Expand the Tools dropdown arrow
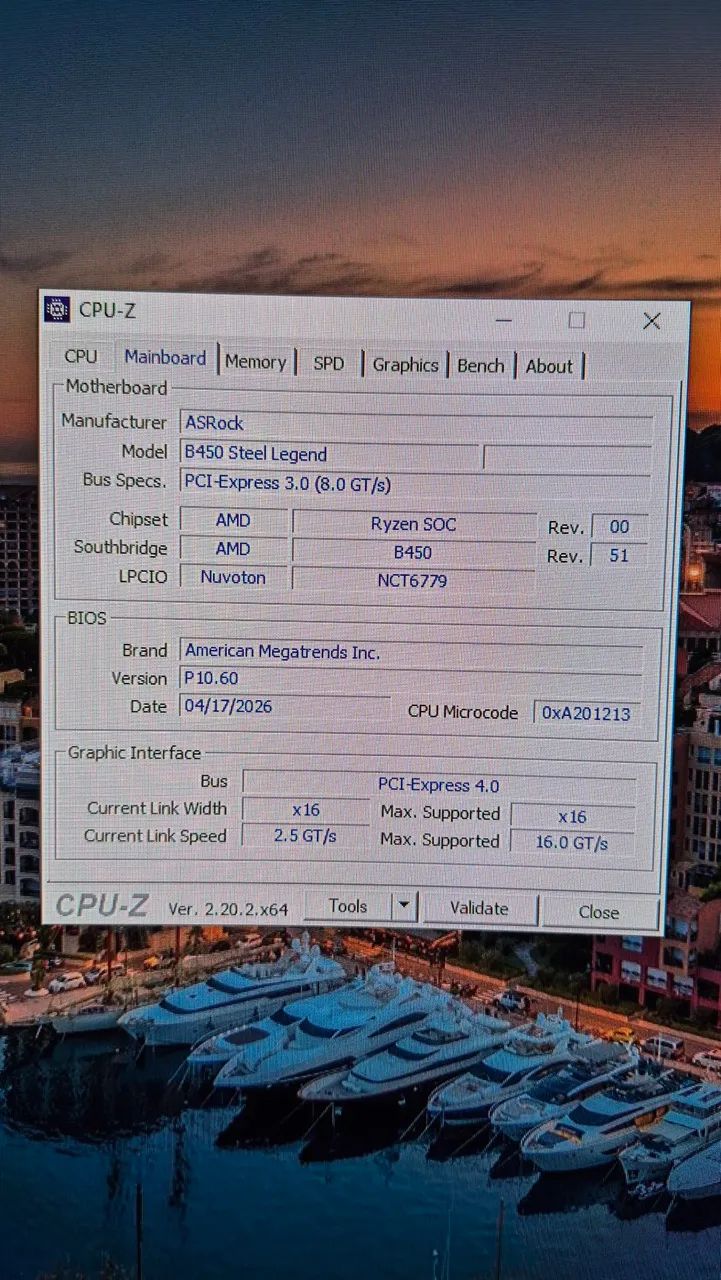The width and height of the screenshot is (721, 1280). [403, 907]
